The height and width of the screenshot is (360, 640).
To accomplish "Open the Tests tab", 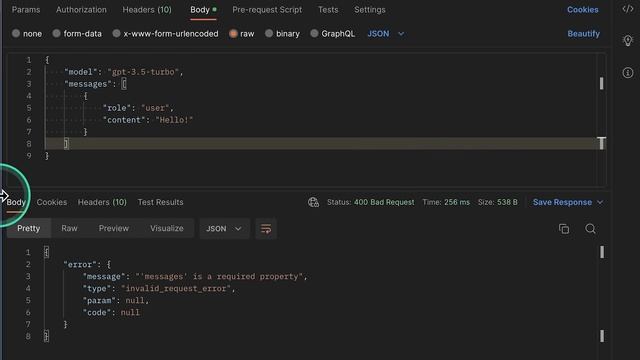I will tap(328, 10).
